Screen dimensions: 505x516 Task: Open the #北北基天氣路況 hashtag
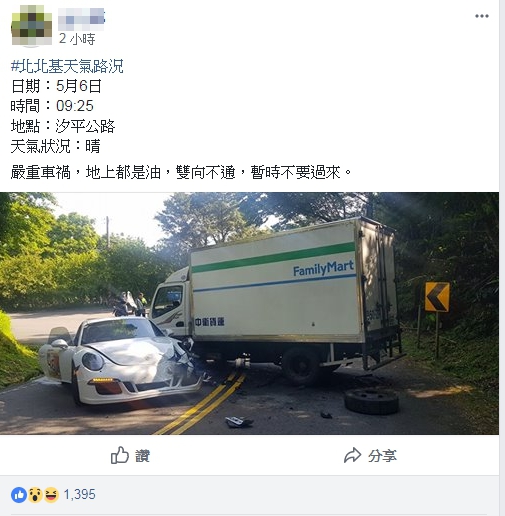pos(67,66)
